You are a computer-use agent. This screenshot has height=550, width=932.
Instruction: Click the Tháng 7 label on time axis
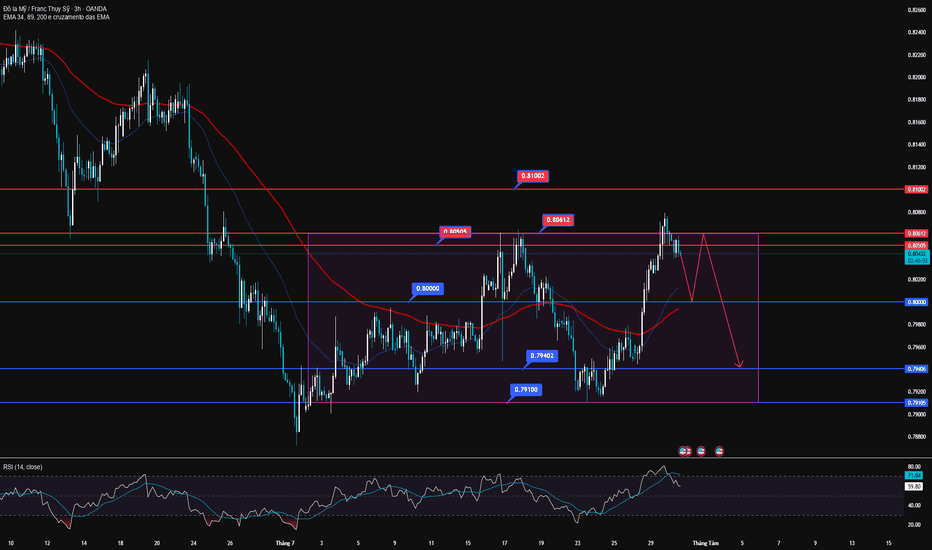pyautogui.click(x=285, y=541)
